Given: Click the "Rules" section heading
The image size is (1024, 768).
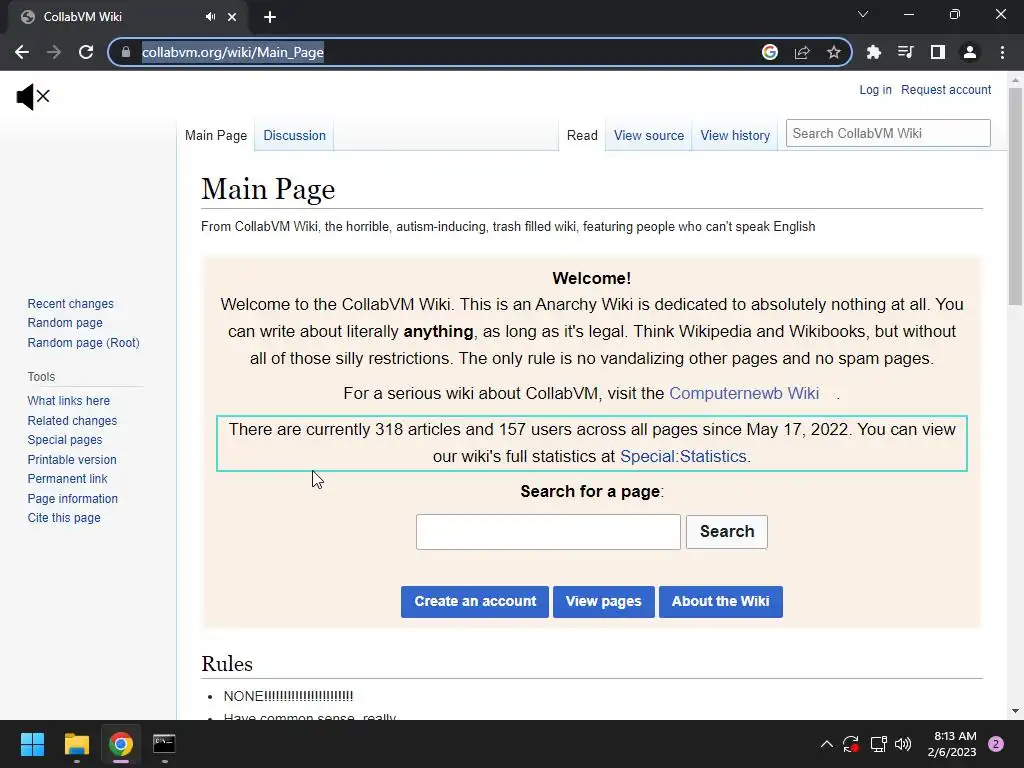Looking at the screenshot, I should click(x=227, y=664).
